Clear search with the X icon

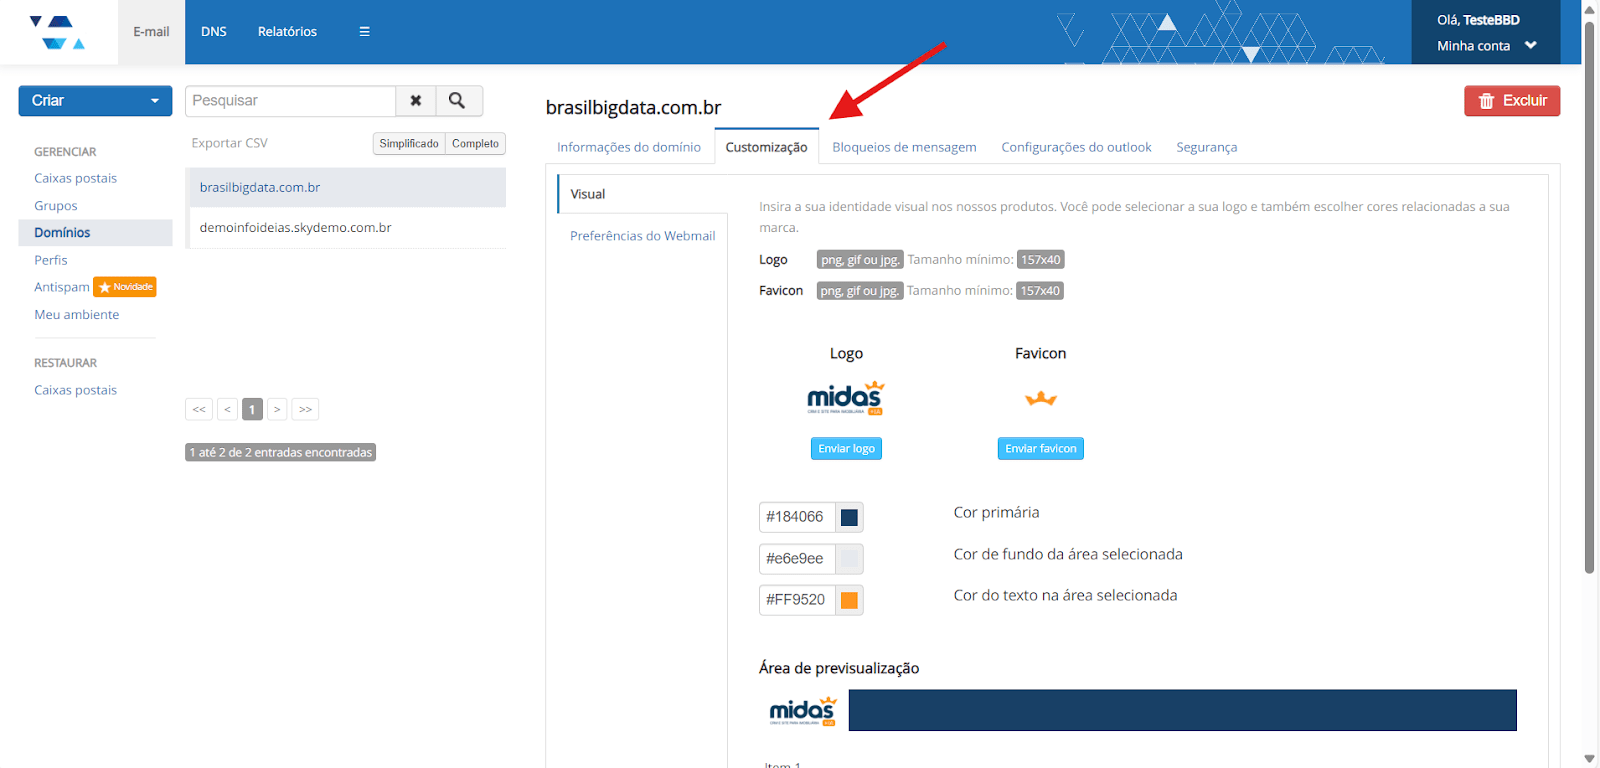pyautogui.click(x=416, y=101)
